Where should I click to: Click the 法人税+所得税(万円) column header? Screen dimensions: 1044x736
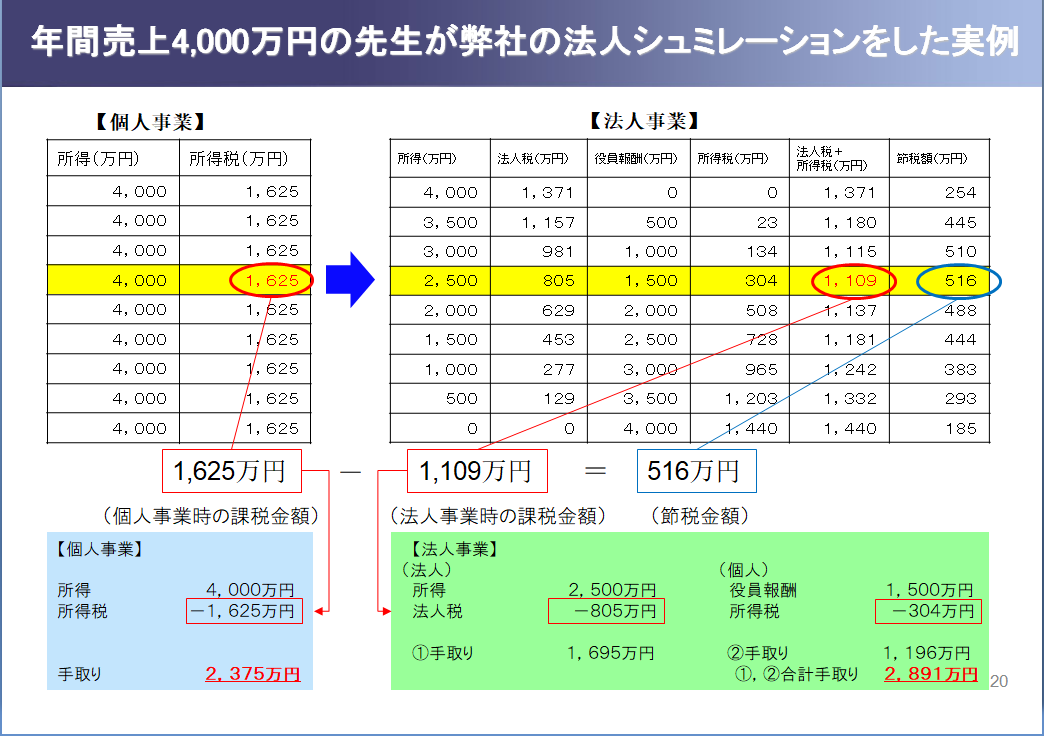[x=839, y=159]
